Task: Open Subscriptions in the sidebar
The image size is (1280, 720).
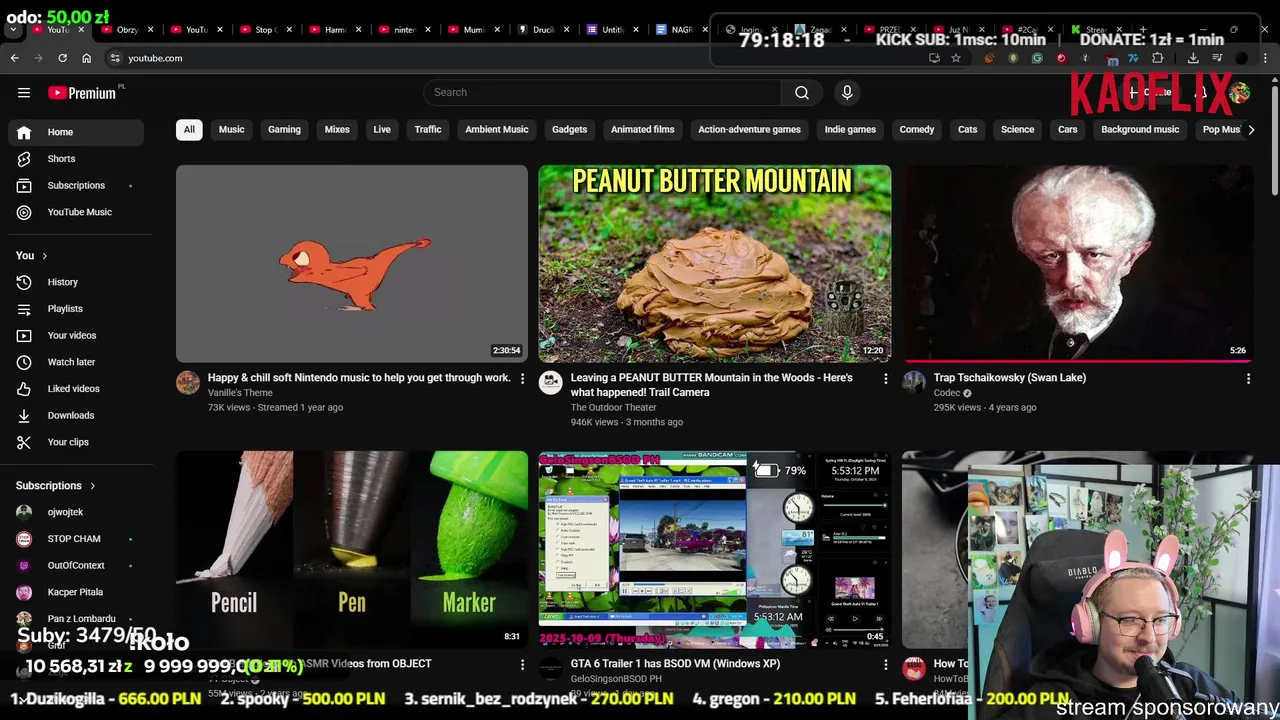Action: (76, 185)
